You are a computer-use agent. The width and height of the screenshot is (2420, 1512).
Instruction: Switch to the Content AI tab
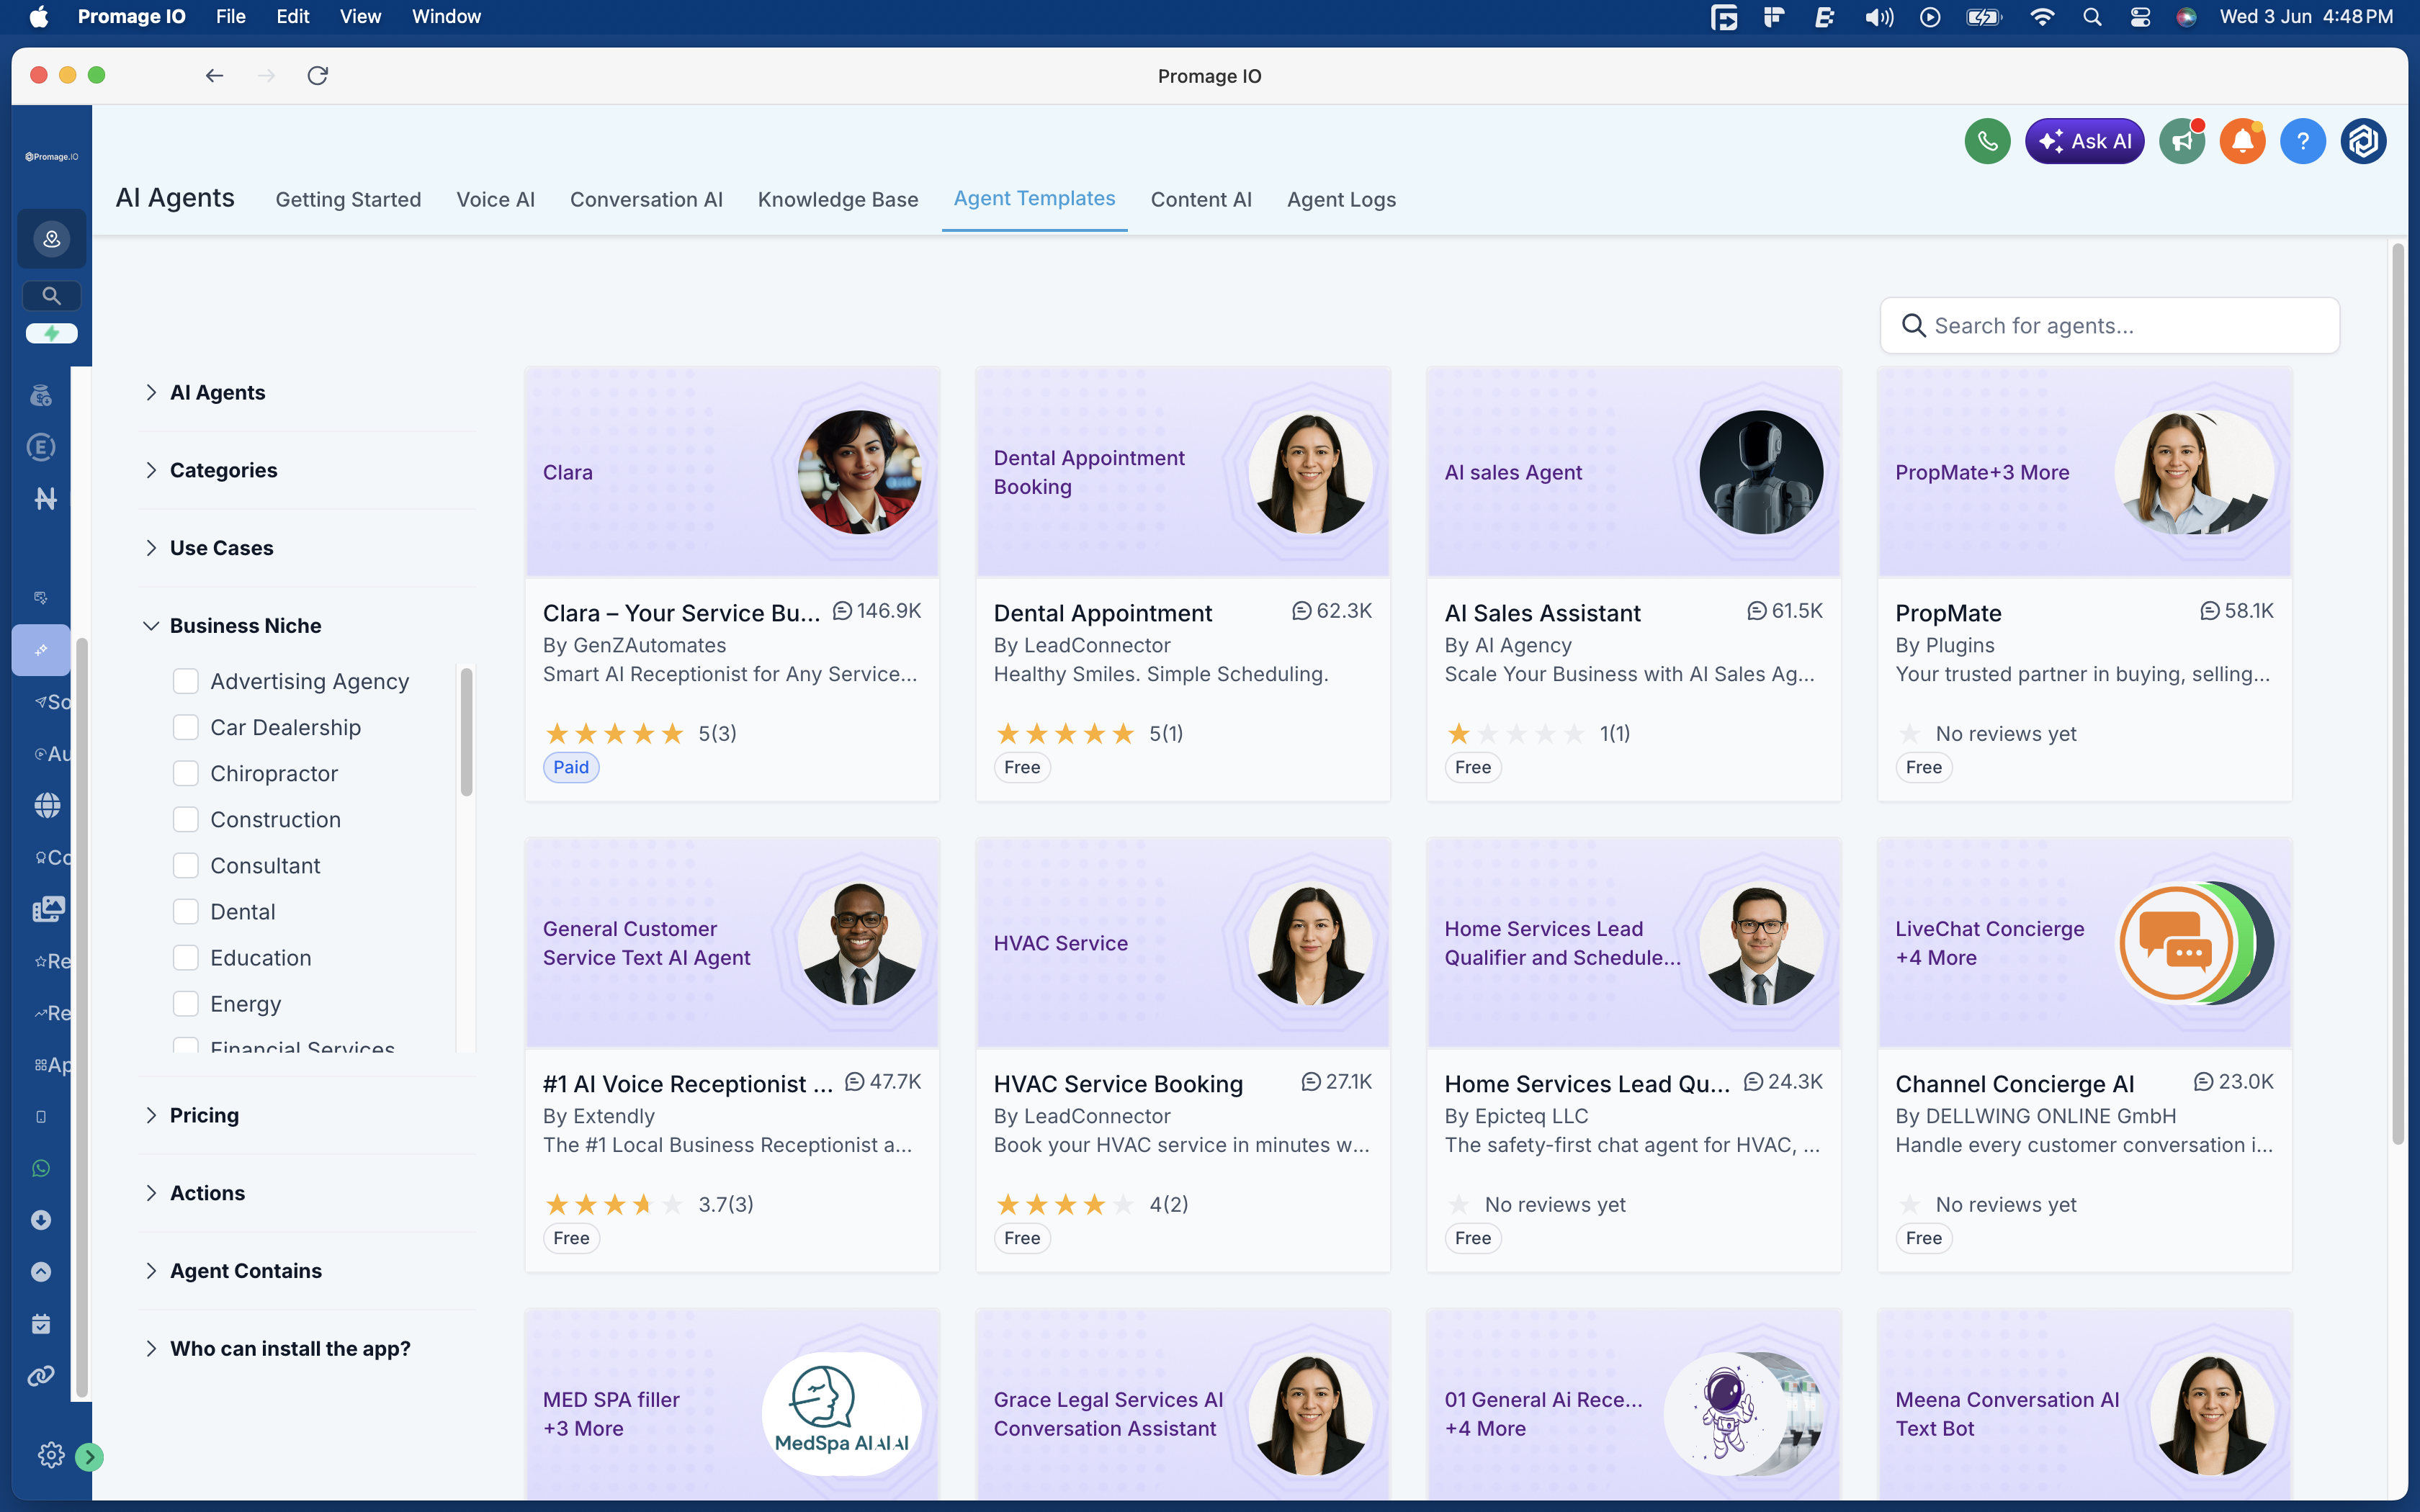1200,199
